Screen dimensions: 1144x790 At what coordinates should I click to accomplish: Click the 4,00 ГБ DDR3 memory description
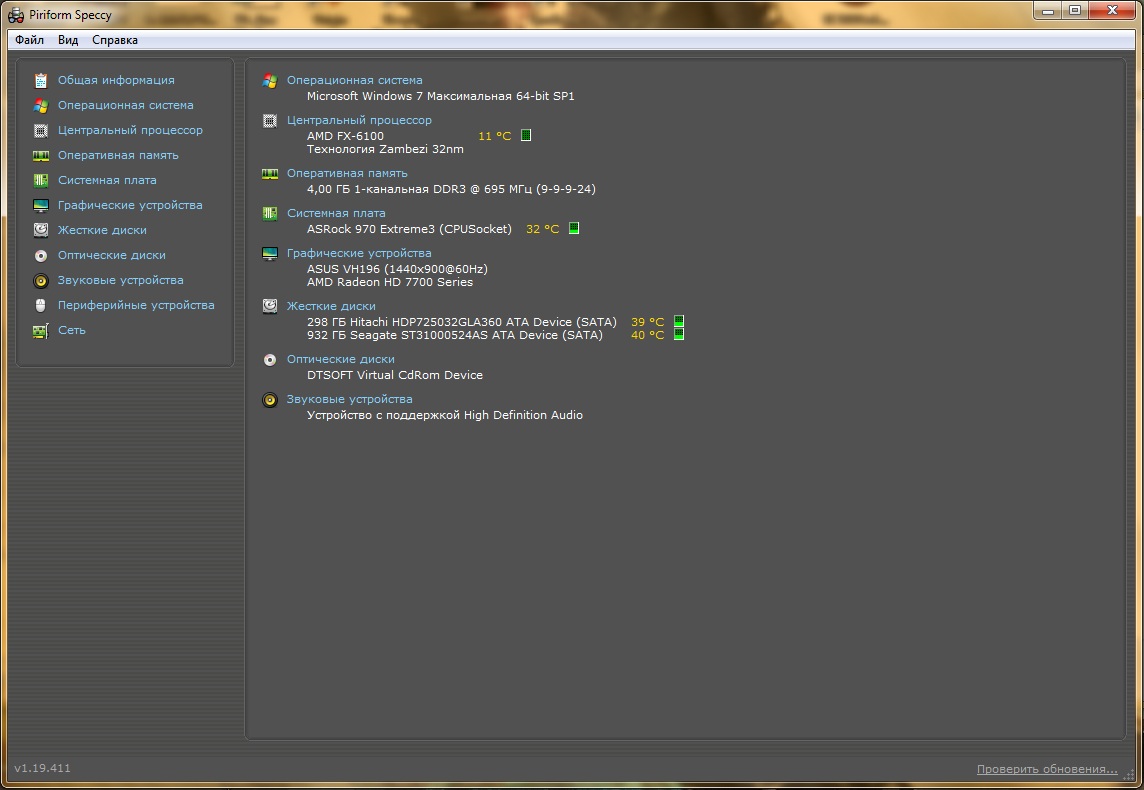point(451,189)
